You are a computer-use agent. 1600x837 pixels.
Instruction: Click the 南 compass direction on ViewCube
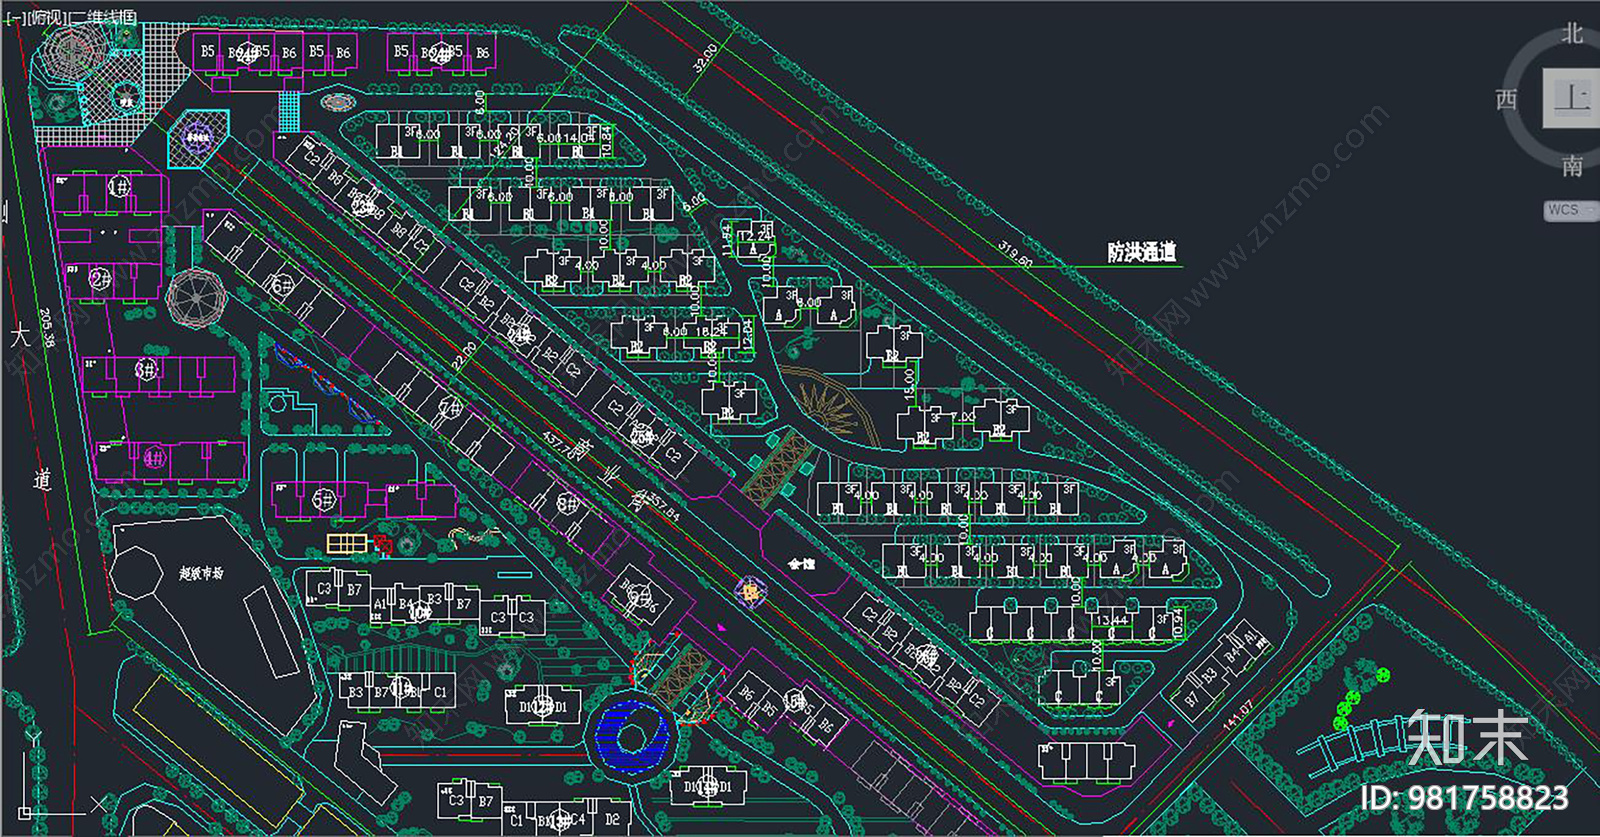(x=1572, y=166)
